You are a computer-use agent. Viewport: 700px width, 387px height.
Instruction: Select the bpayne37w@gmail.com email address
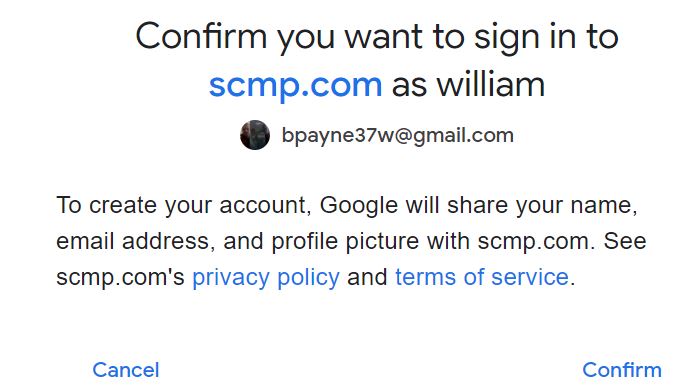(x=397, y=135)
